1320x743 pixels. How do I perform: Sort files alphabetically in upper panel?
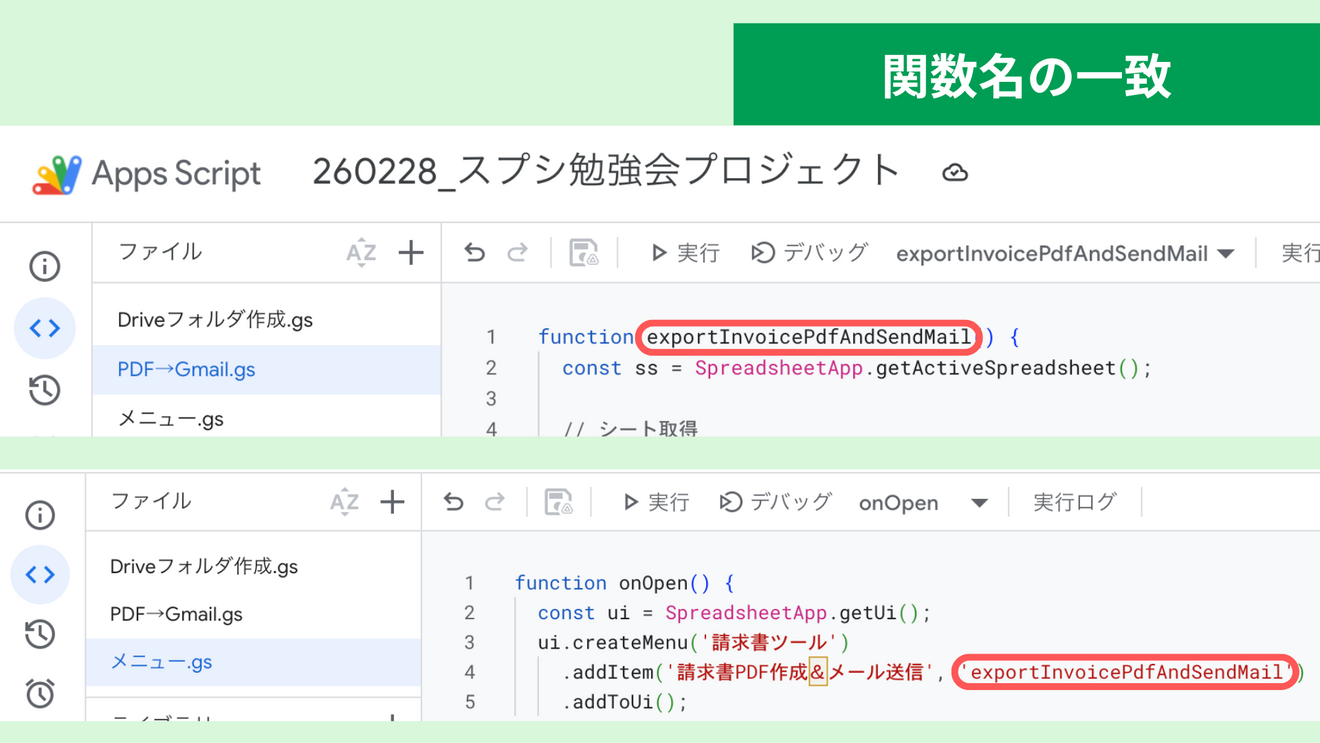click(361, 253)
